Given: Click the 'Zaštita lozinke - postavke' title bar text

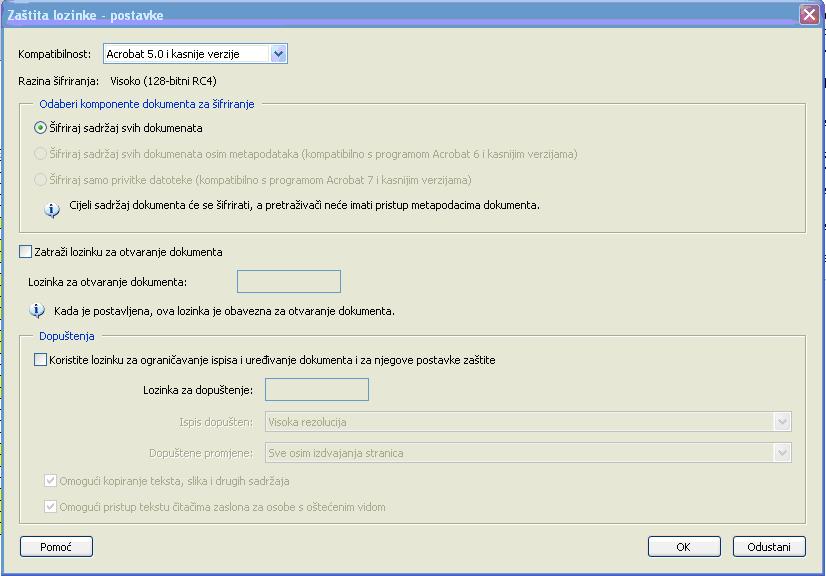Looking at the screenshot, I should tap(85, 15).
